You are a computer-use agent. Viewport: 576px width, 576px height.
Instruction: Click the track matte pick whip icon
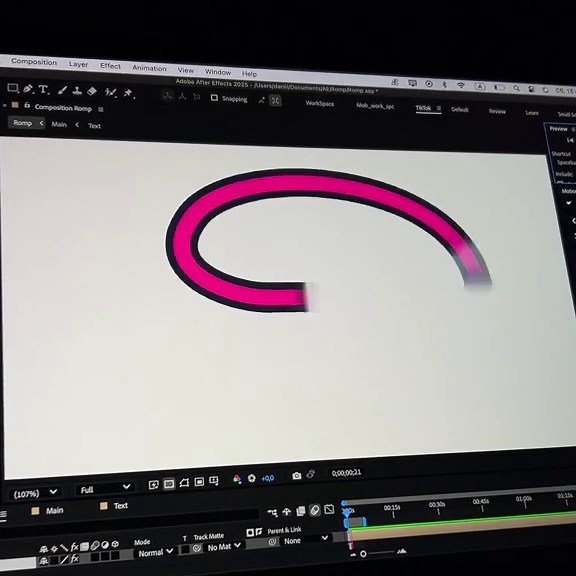pos(197,548)
